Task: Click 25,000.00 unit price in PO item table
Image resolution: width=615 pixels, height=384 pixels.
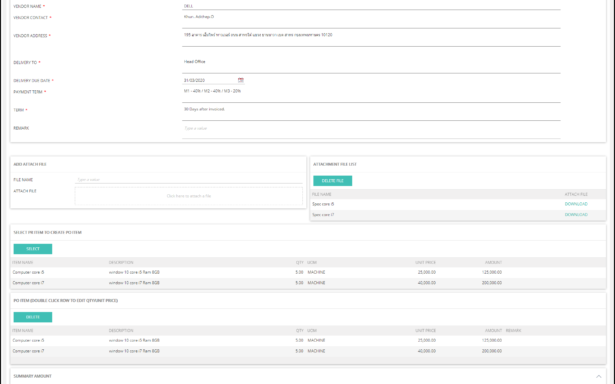Action: click(427, 340)
